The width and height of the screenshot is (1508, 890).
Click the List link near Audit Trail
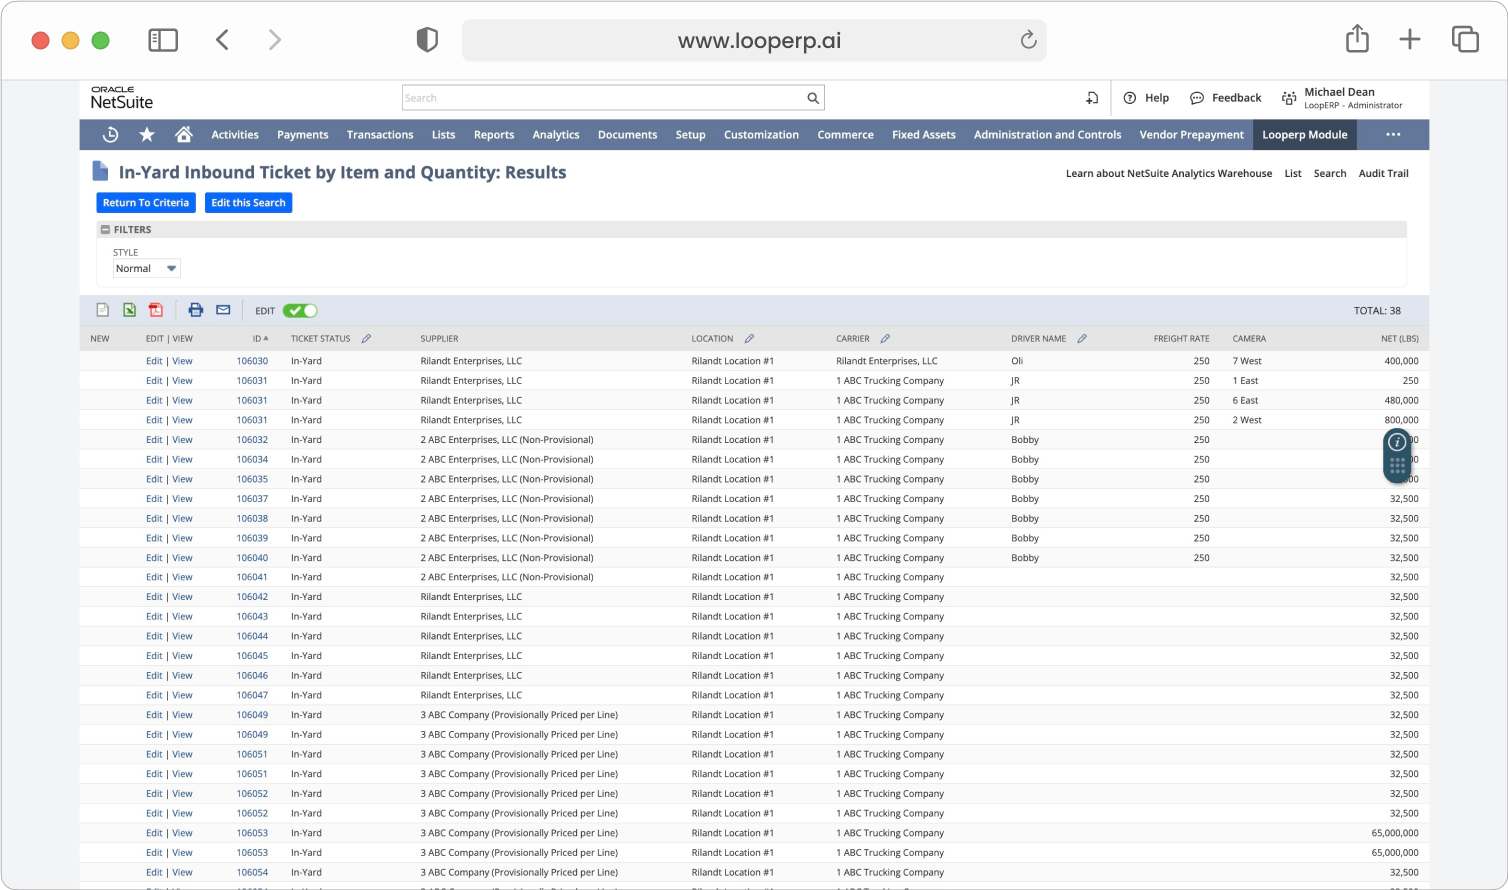pyautogui.click(x=1293, y=174)
